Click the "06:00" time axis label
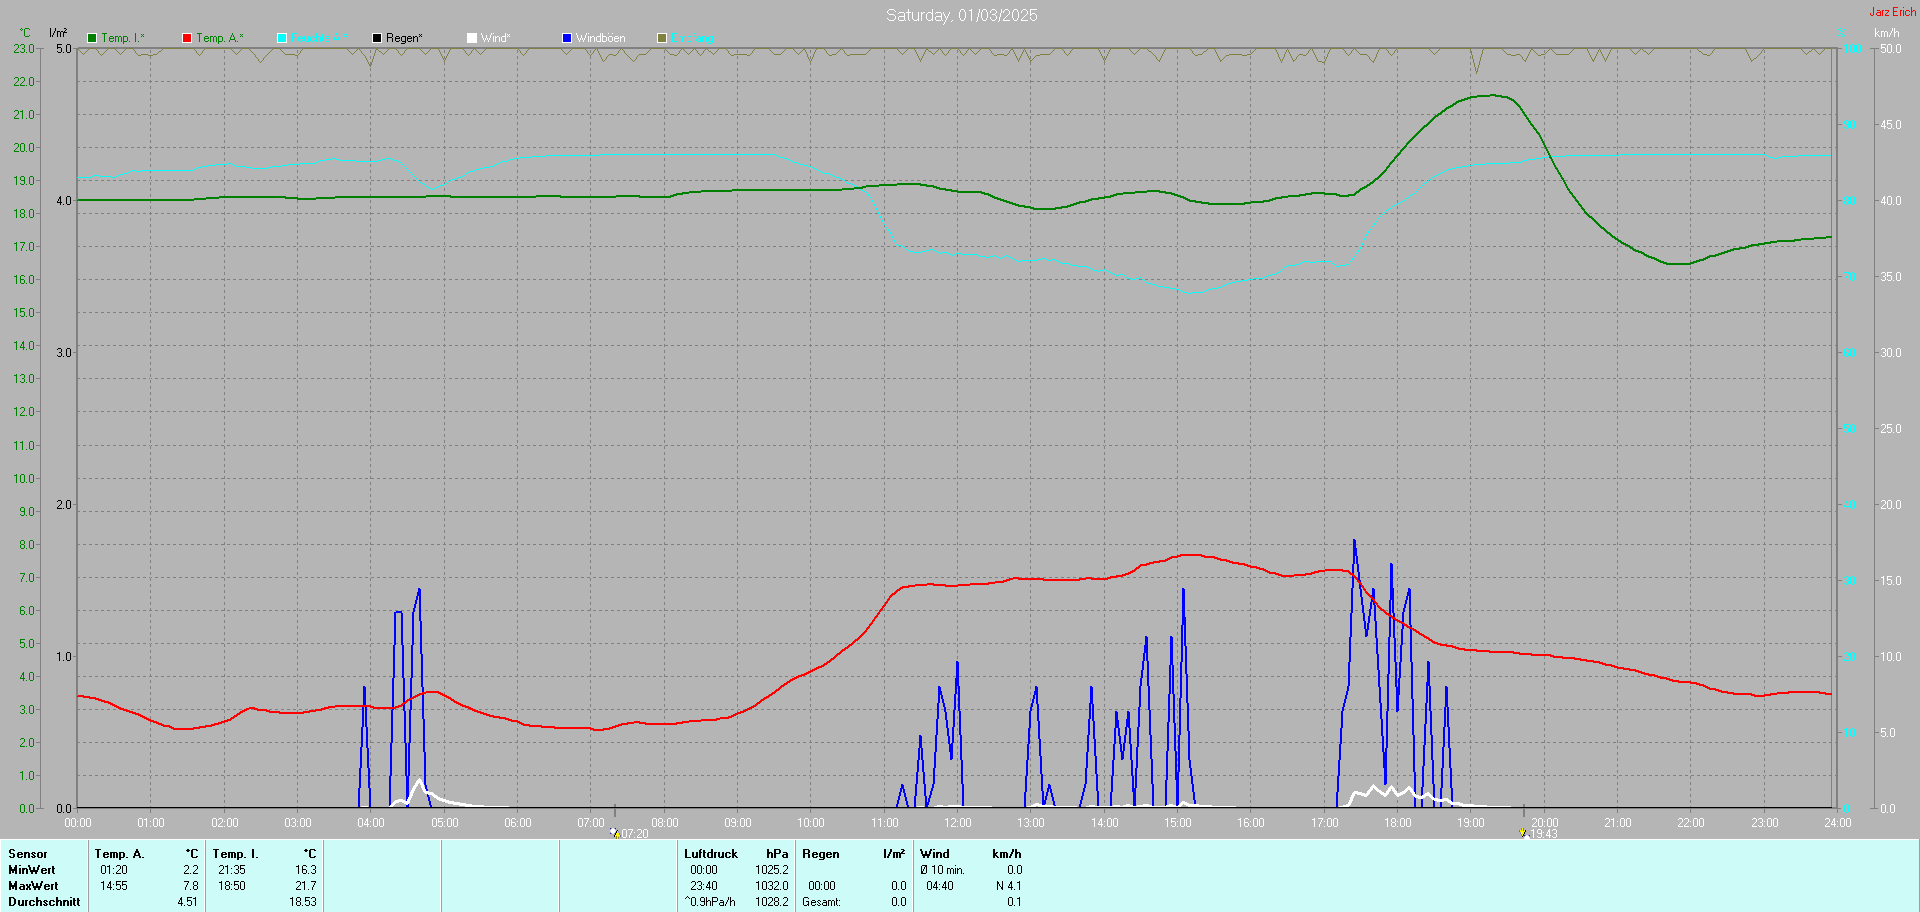 pos(518,823)
